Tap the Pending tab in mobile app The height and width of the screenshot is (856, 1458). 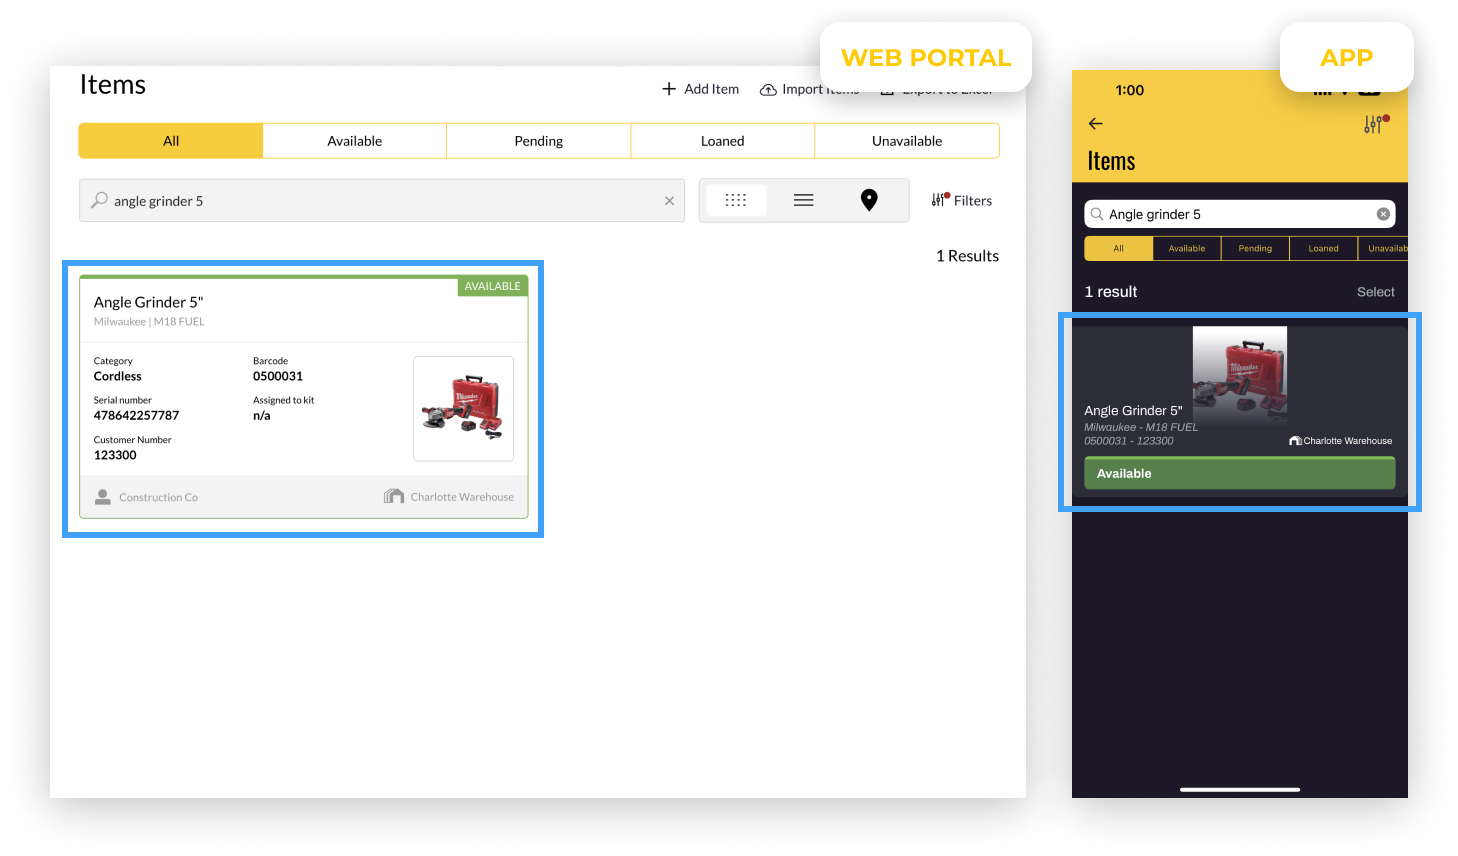[1255, 248]
